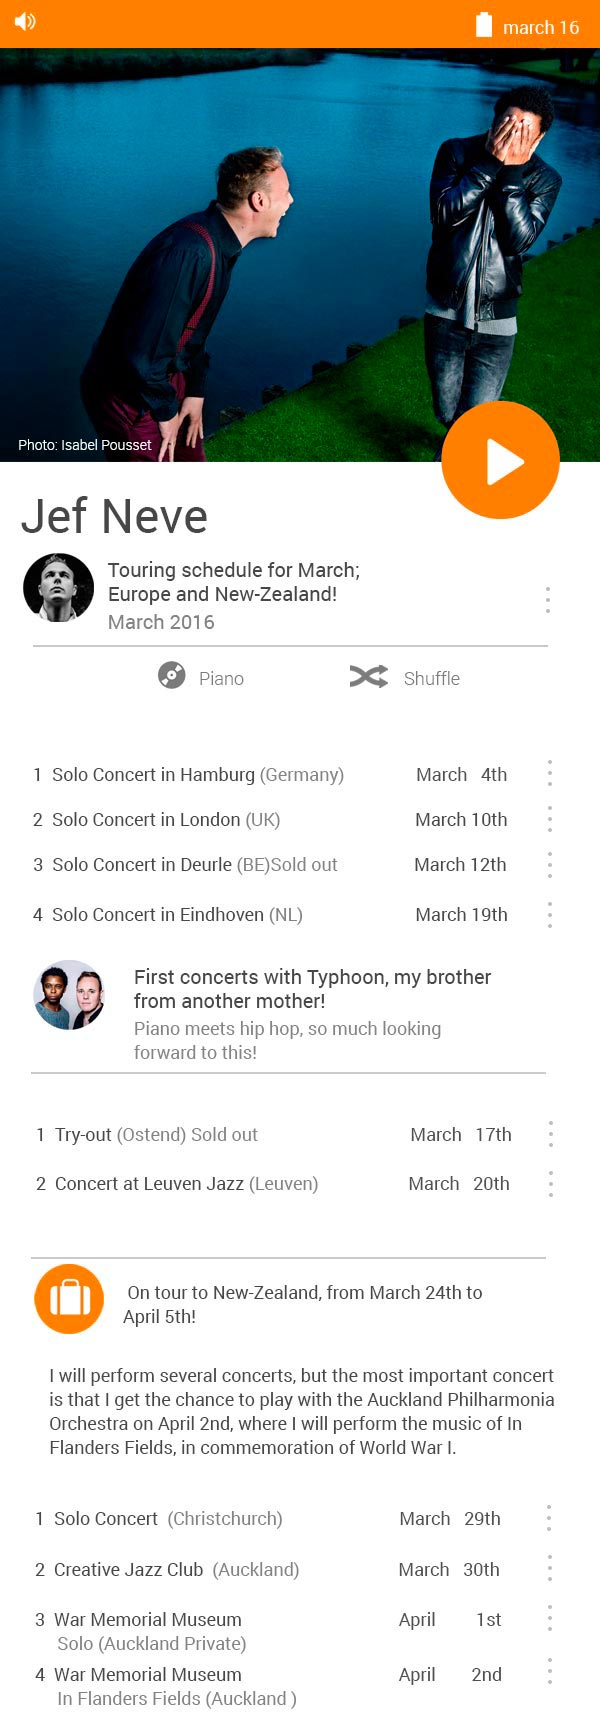The height and width of the screenshot is (1720, 600).
Task: Select the War Memorial Museum Solo entry
Action: click(x=268, y=1631)
